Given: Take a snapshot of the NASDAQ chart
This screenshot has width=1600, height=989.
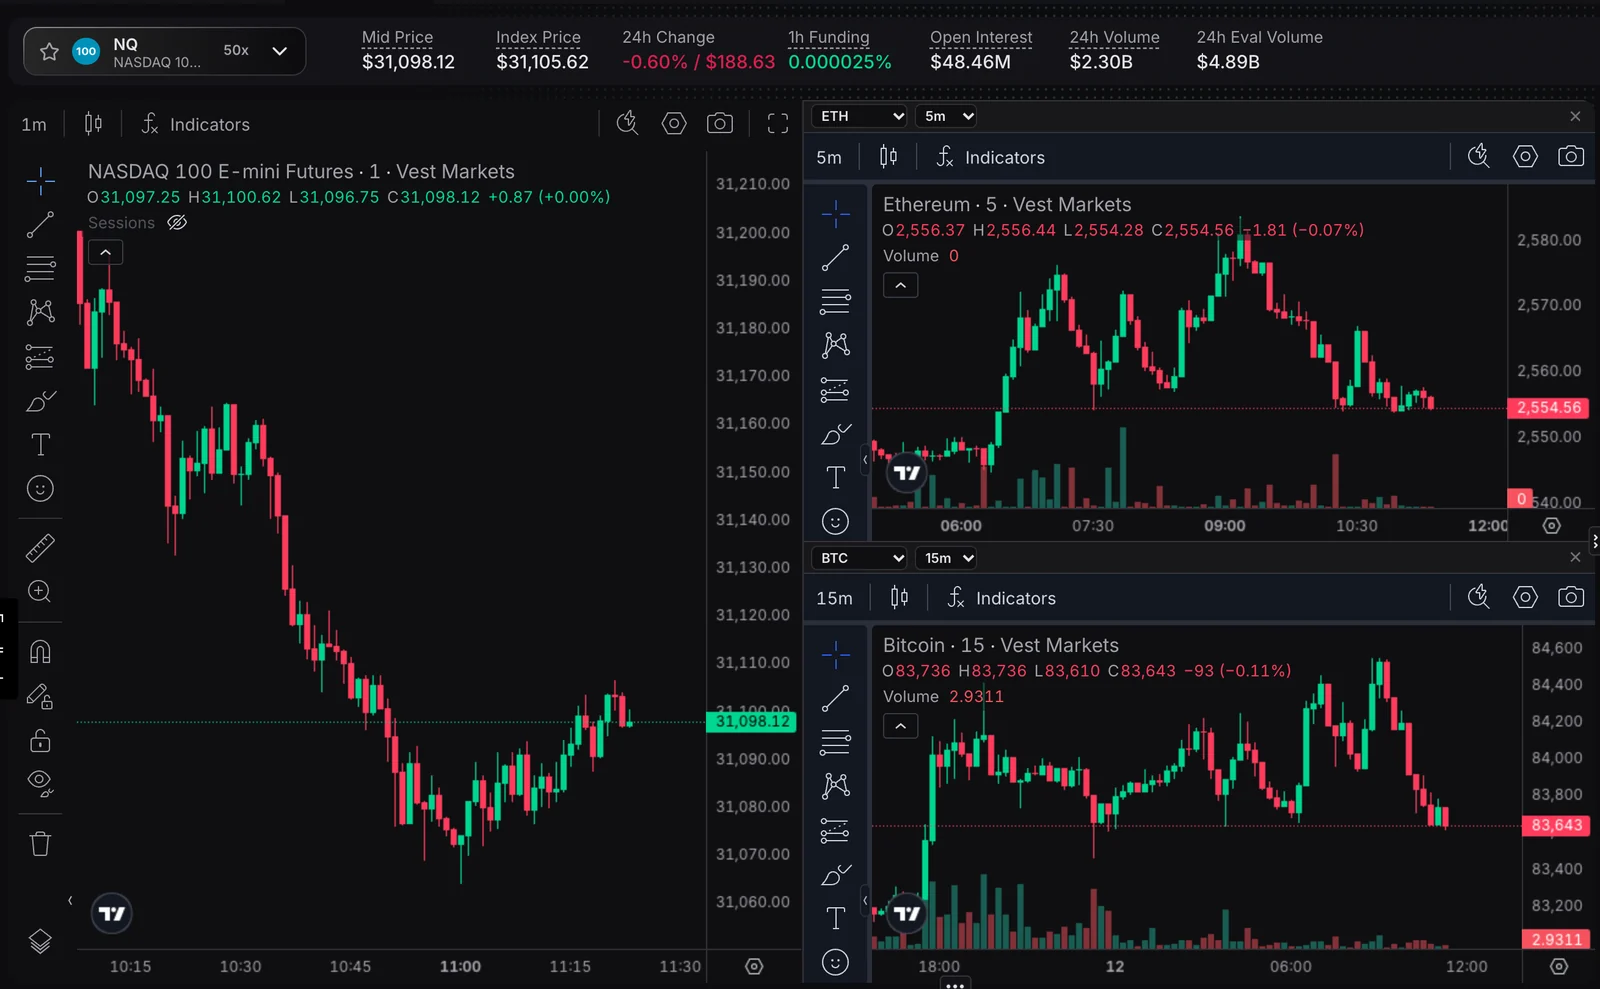Looking at the screenshot, I should pos(720,123).
